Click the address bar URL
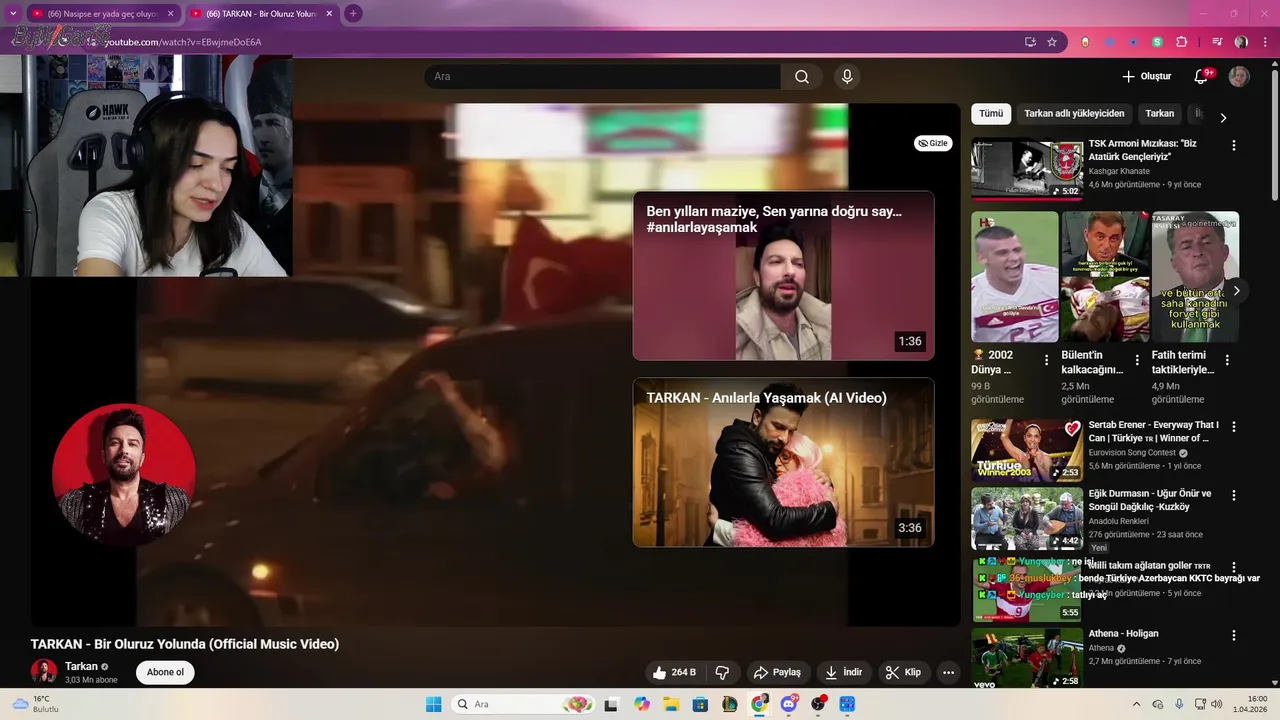 183,42
